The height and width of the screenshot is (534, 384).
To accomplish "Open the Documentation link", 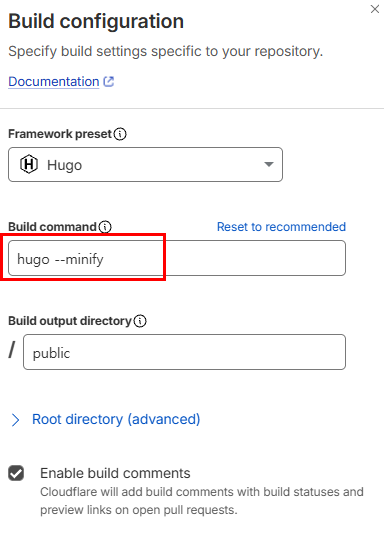I will click(x=54, y=82).
